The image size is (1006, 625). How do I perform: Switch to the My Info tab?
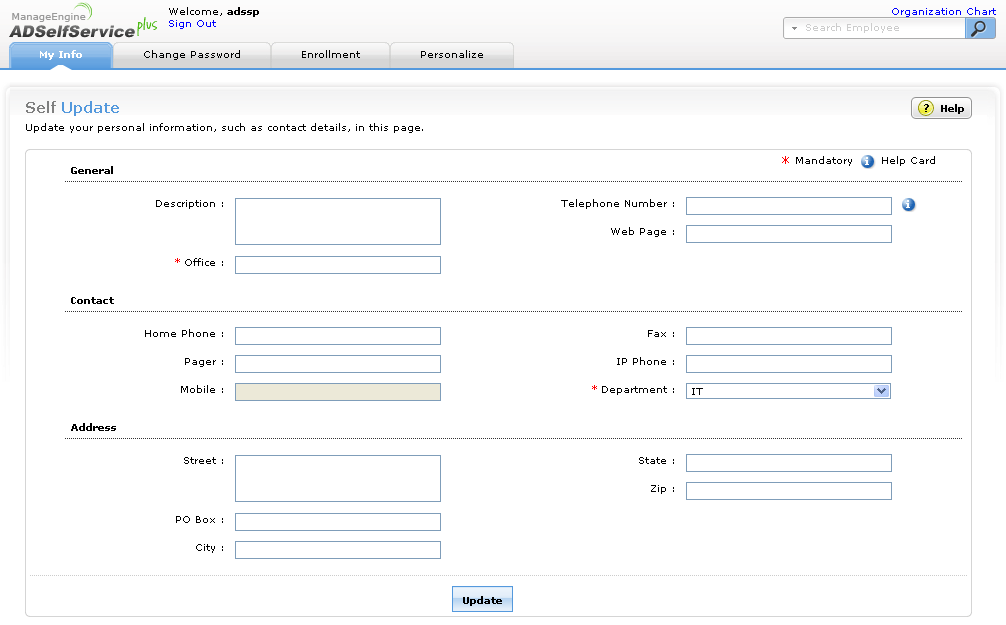point(61,55)
